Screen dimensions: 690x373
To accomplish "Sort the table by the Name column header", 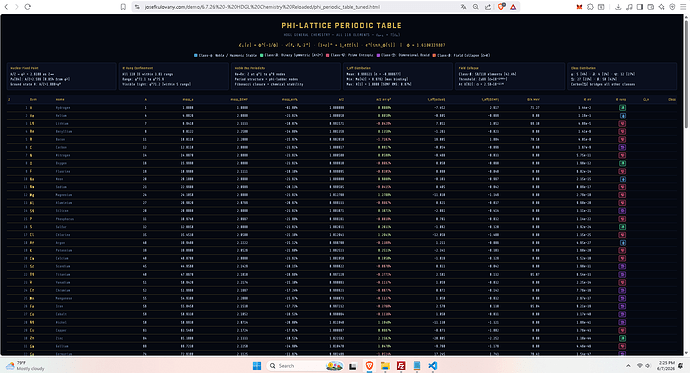I will point(60,99).
